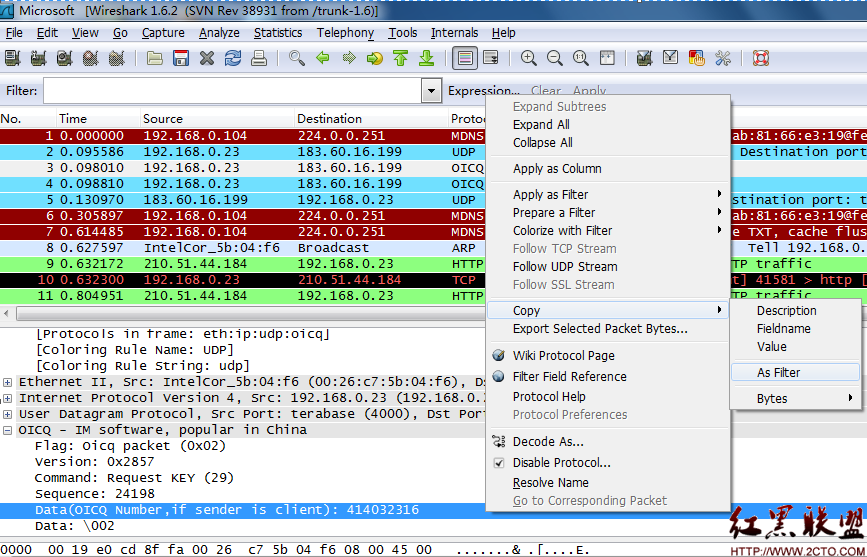
Task: Open a capture file folder icon
Action: tap(155, 58)
